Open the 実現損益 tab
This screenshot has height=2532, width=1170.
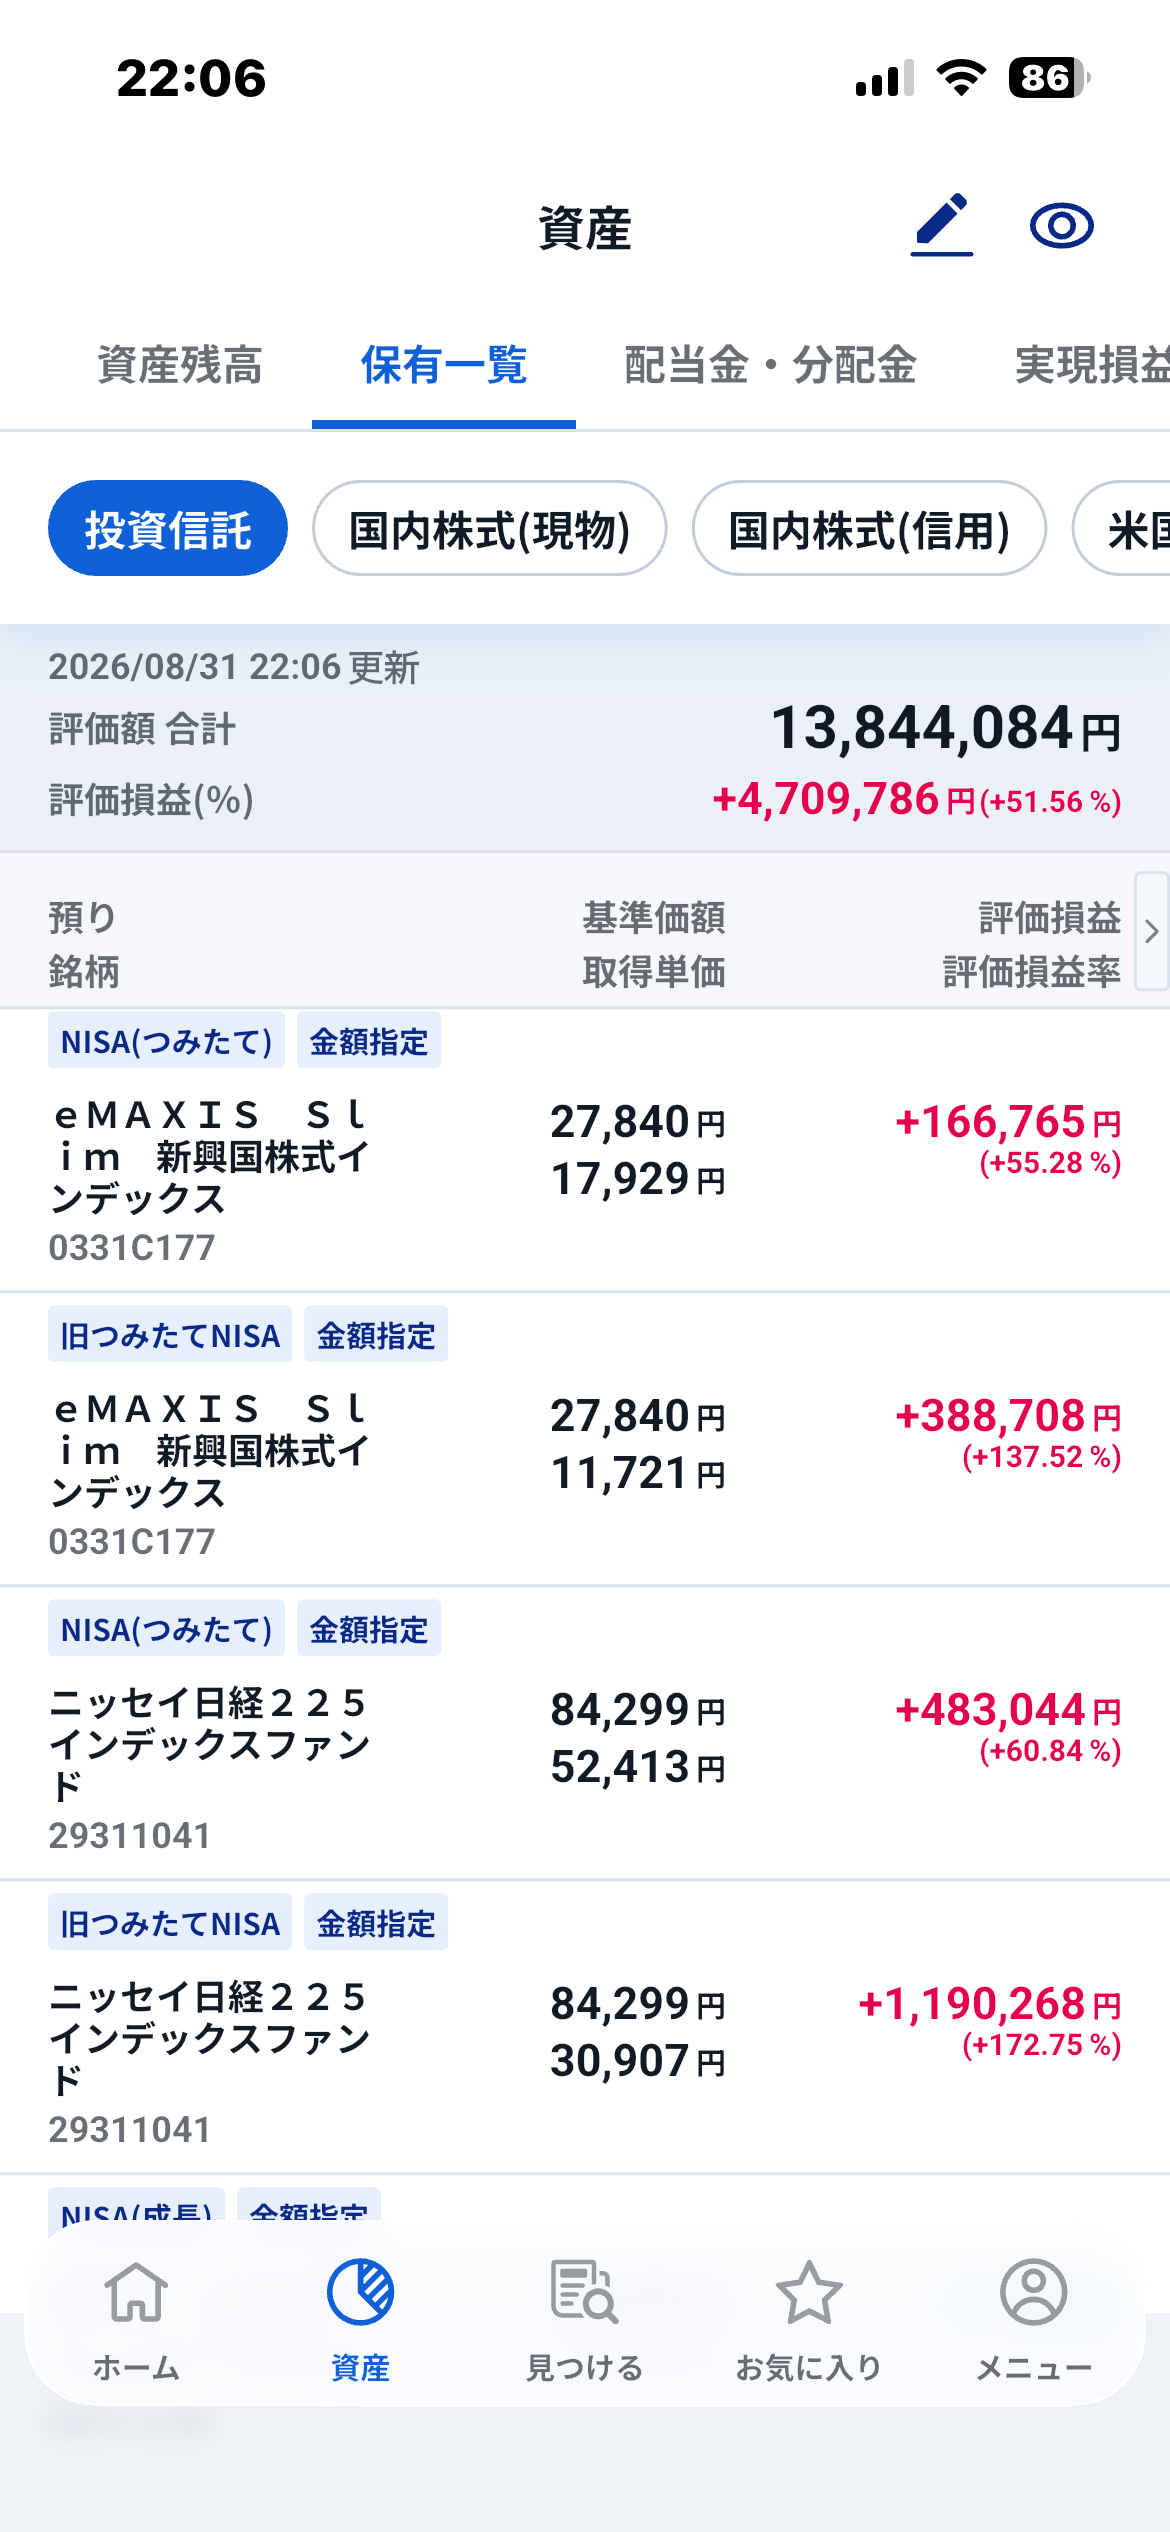pos(1092,365)
